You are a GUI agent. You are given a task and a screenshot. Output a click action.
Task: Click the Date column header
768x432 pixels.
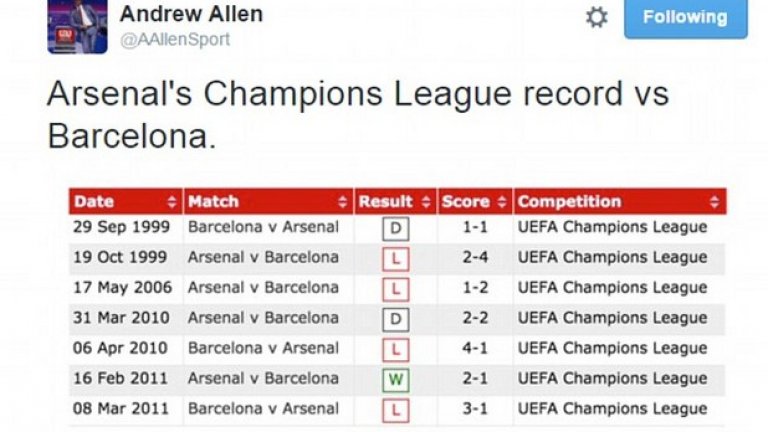click(95, 202)
